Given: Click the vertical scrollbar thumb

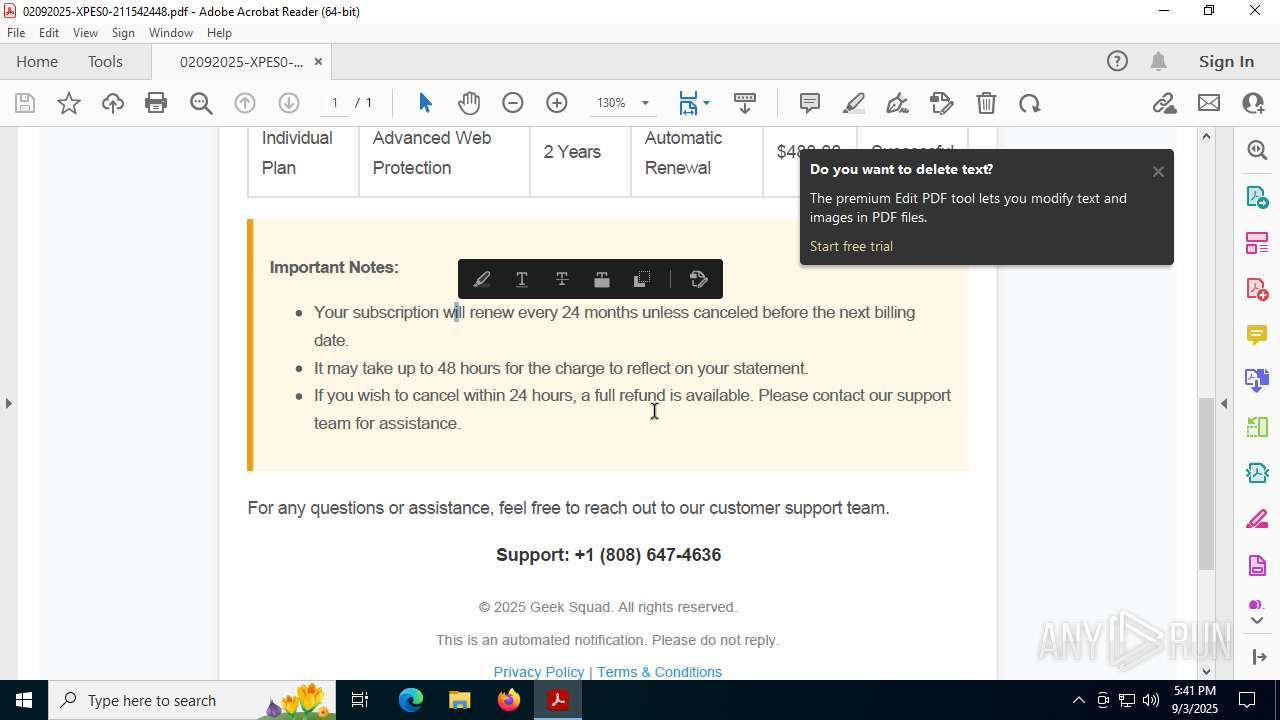Looking at the screenshot, I should coord(1206,483).
